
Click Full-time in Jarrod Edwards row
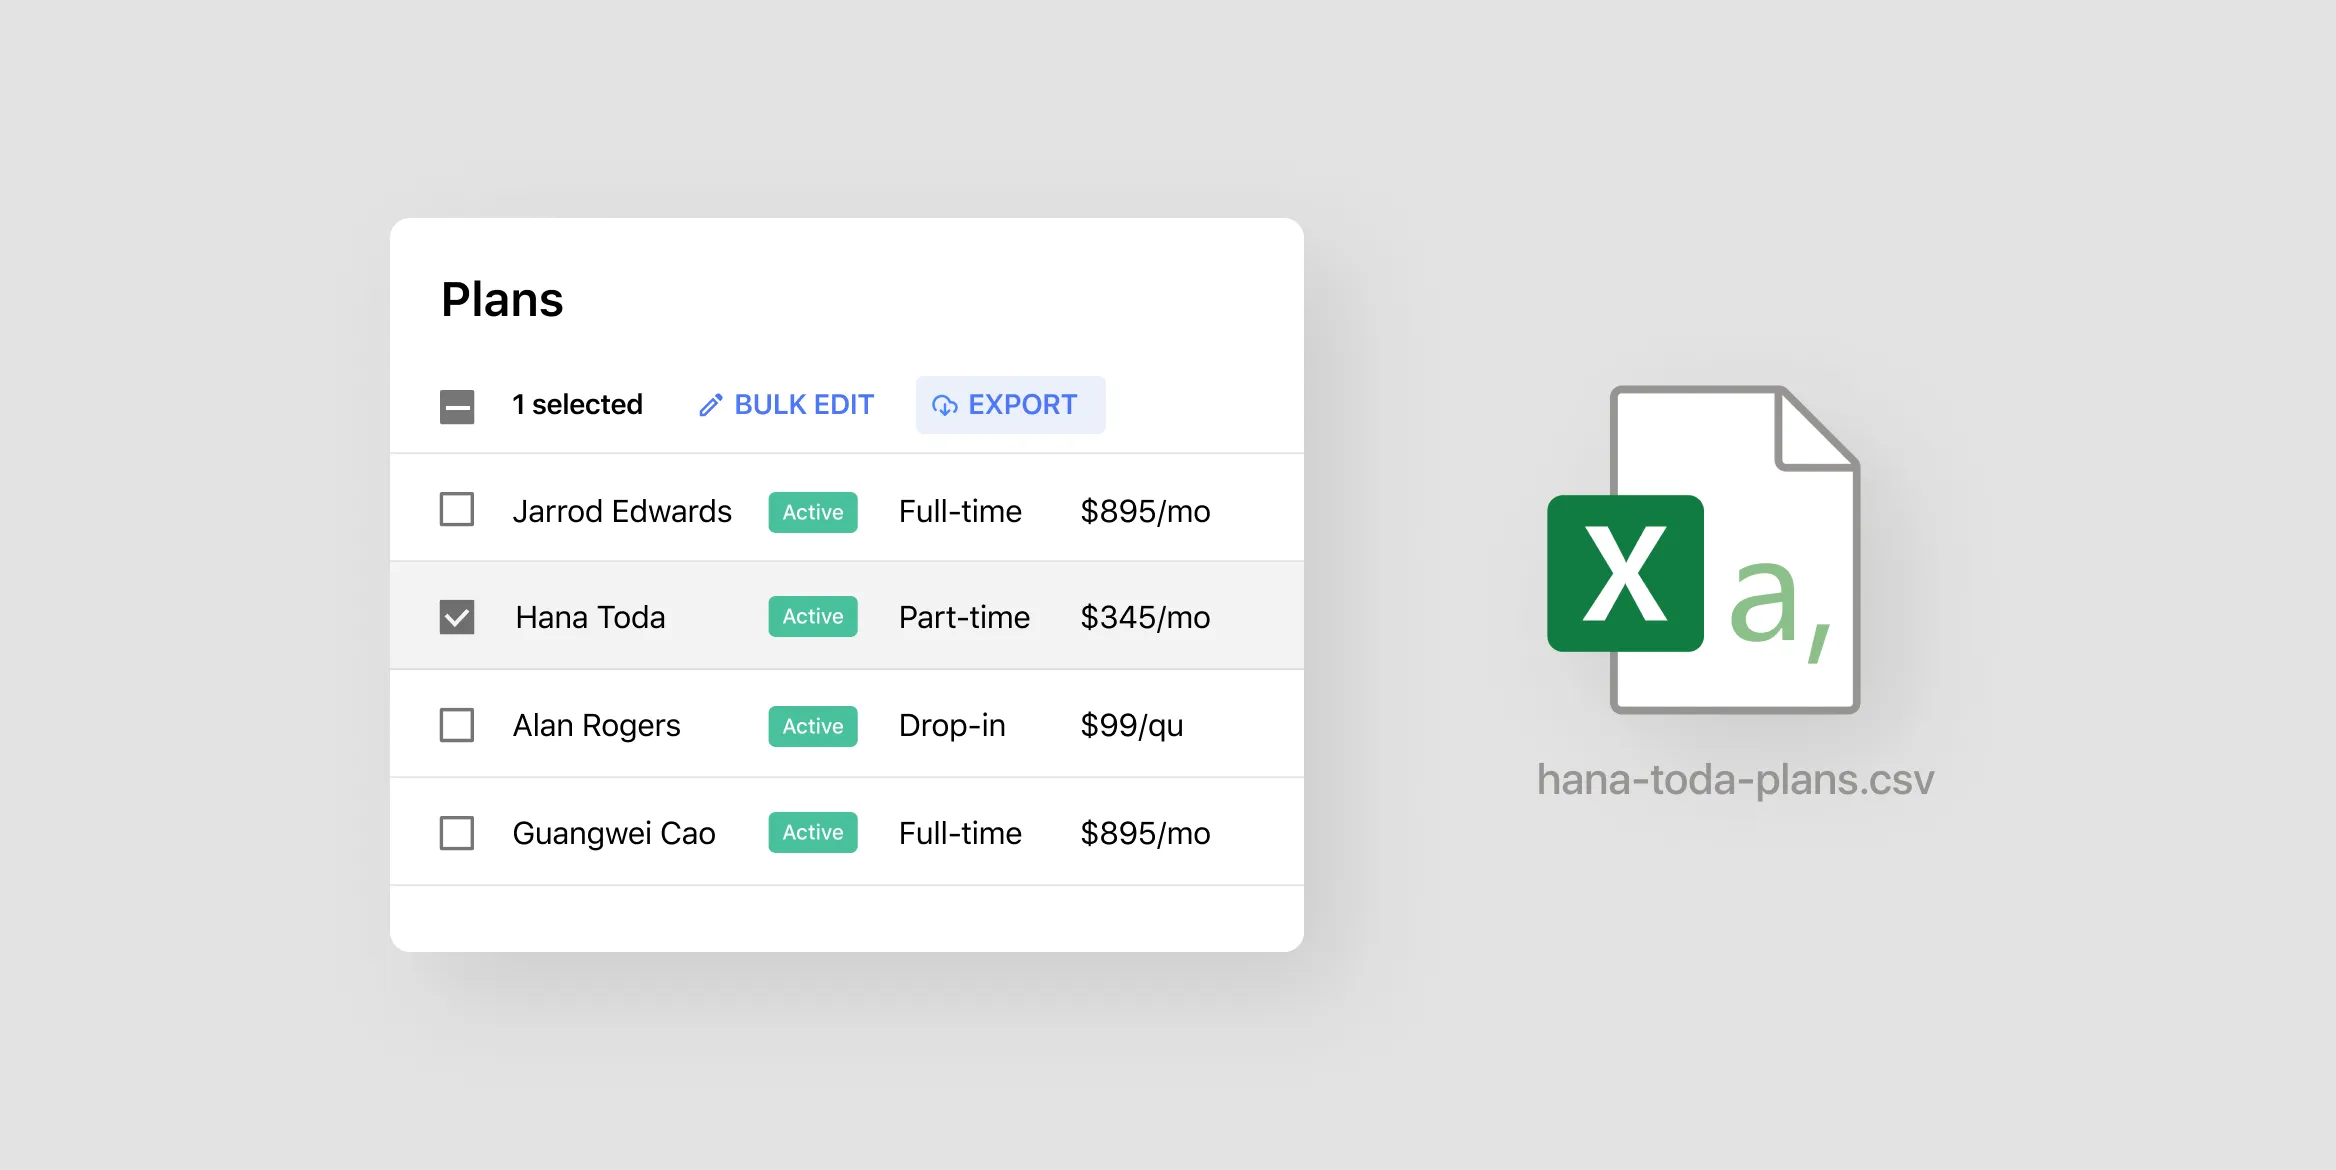pyautogui.click(x=960, y=511)
